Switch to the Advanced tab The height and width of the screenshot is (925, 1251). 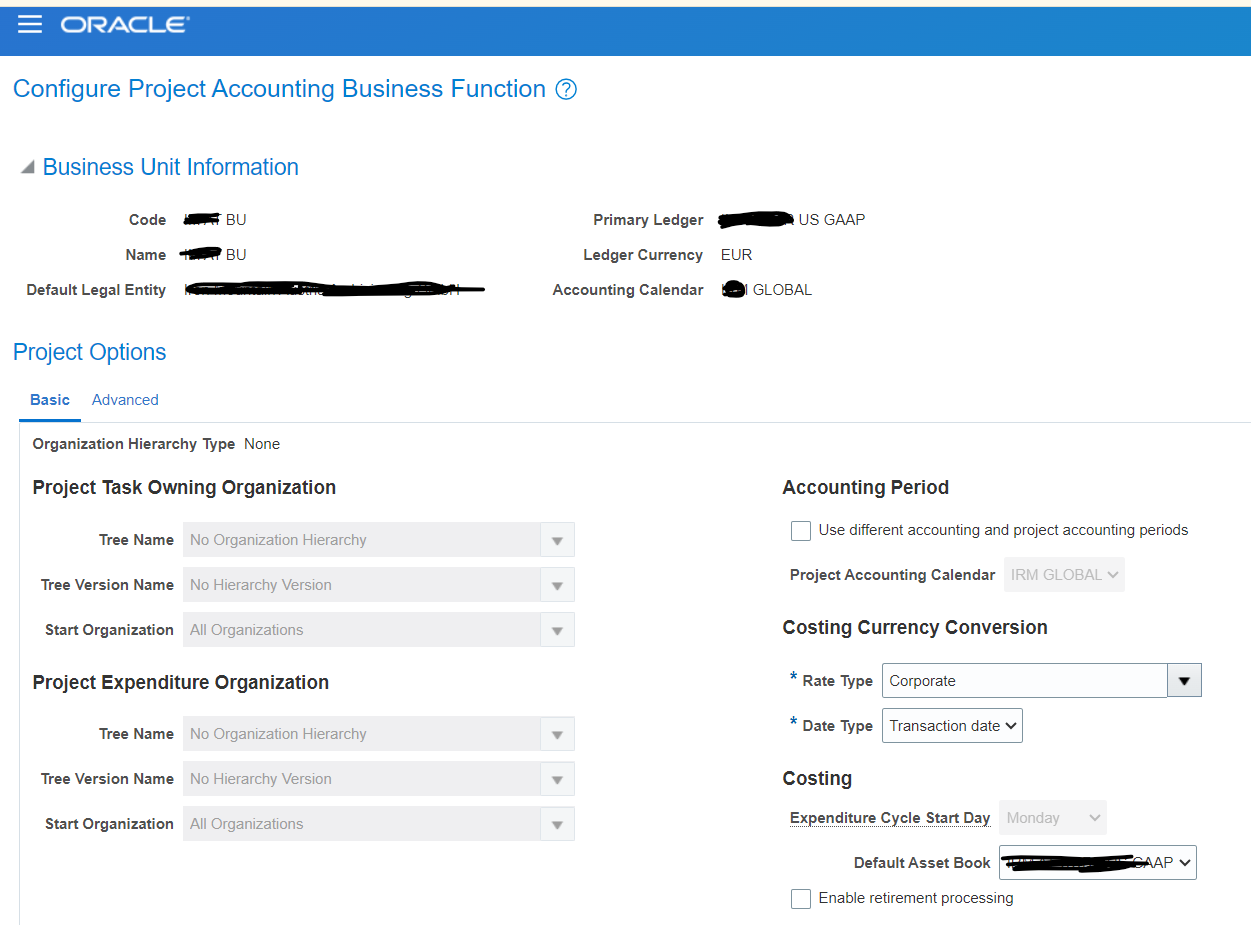tap(124, 399)
